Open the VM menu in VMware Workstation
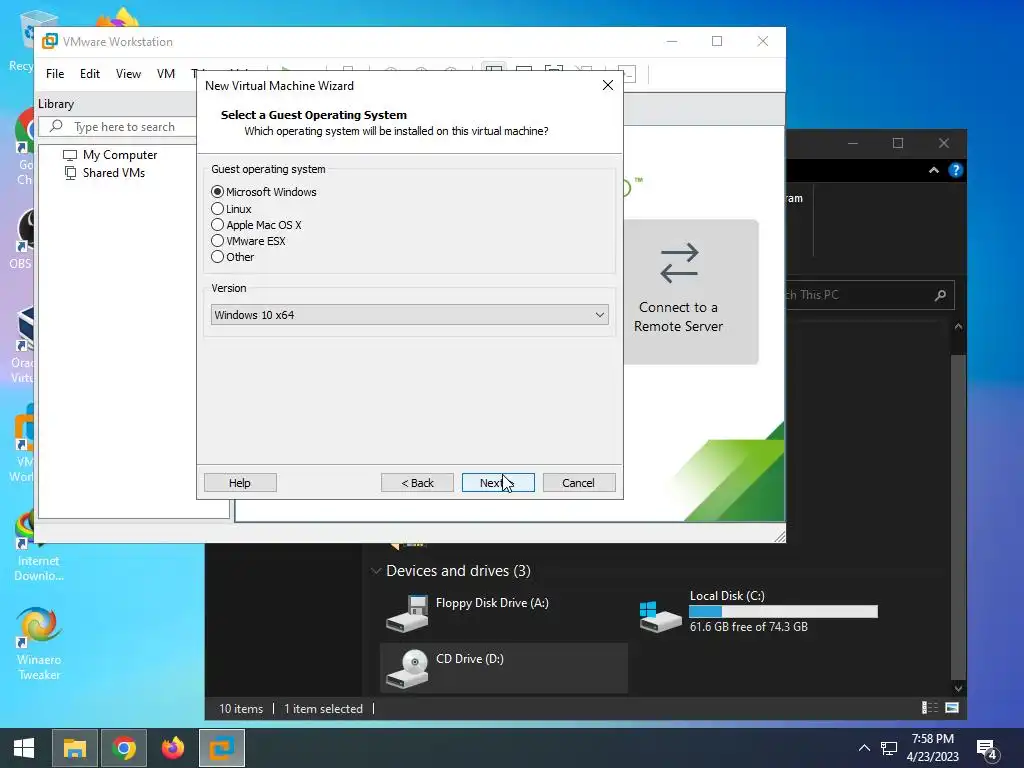1024x768 pixels. [166, 74]
